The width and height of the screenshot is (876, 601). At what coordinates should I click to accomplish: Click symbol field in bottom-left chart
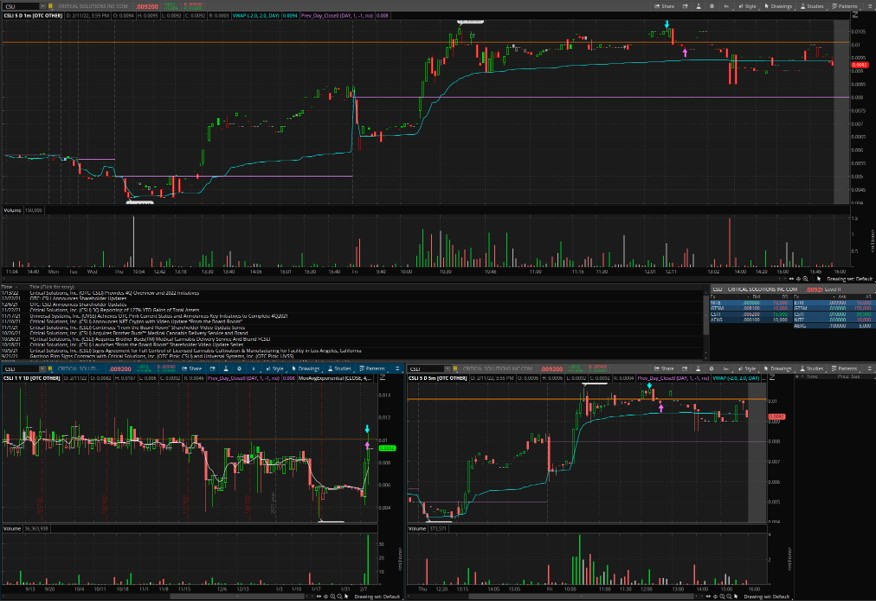pyautogui.click(x=21, y=369)
